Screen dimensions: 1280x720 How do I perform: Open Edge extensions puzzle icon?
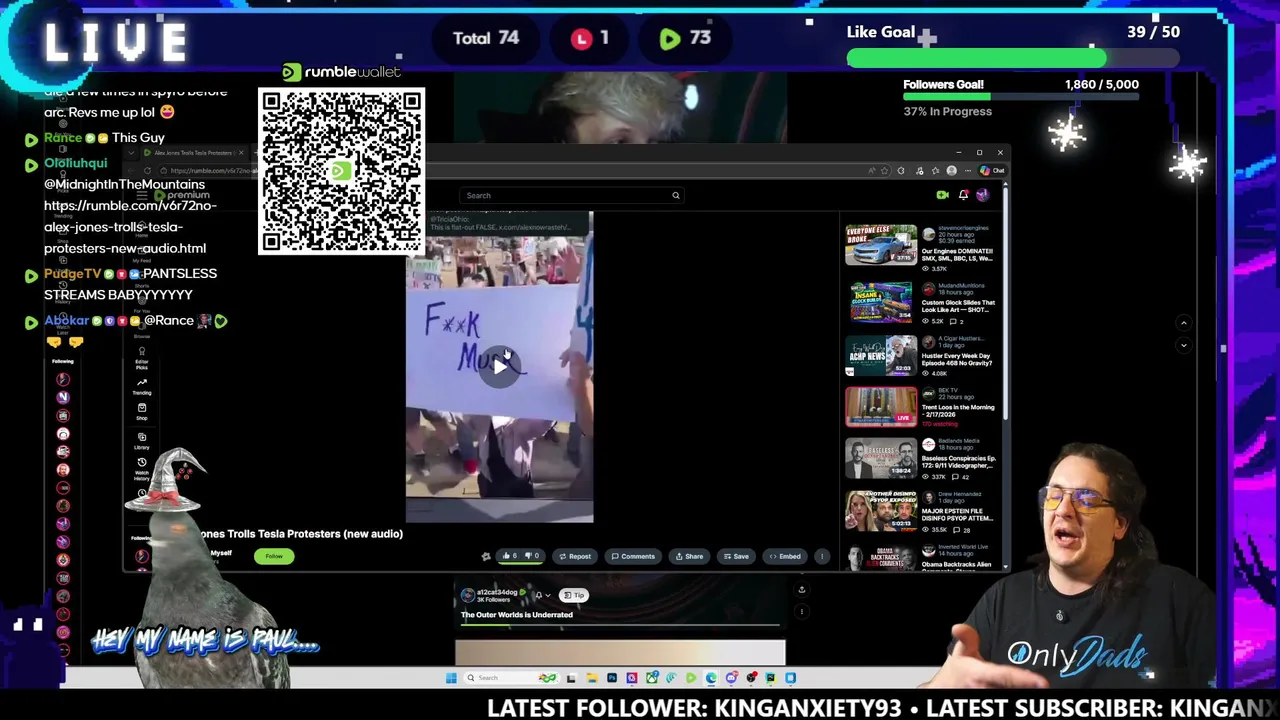[x=901, y=171]
